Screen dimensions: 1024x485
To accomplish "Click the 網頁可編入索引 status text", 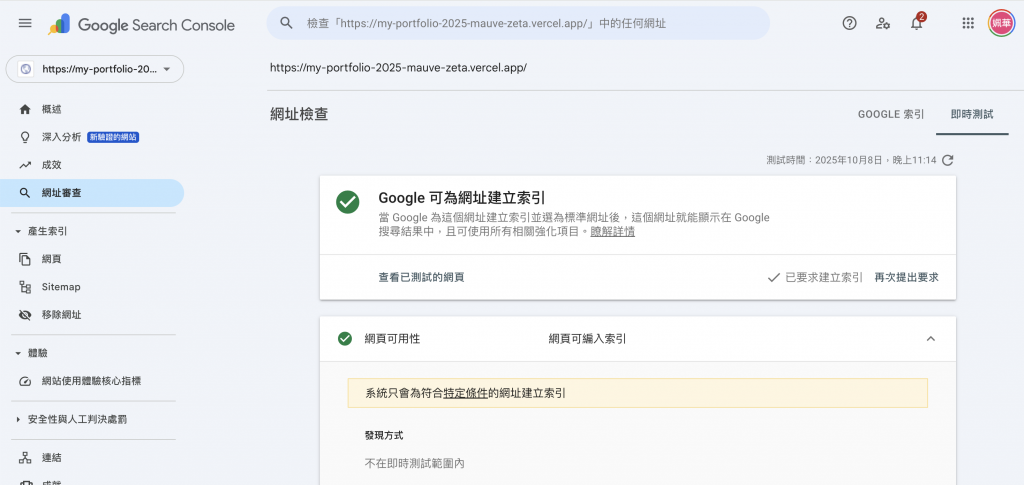I will coord(588,339).
